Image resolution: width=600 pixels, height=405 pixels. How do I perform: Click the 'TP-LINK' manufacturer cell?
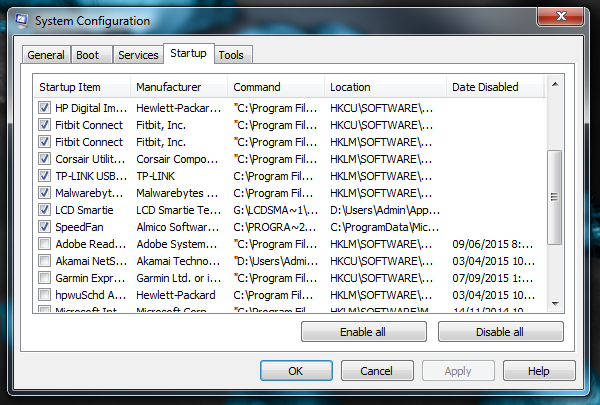155,176
